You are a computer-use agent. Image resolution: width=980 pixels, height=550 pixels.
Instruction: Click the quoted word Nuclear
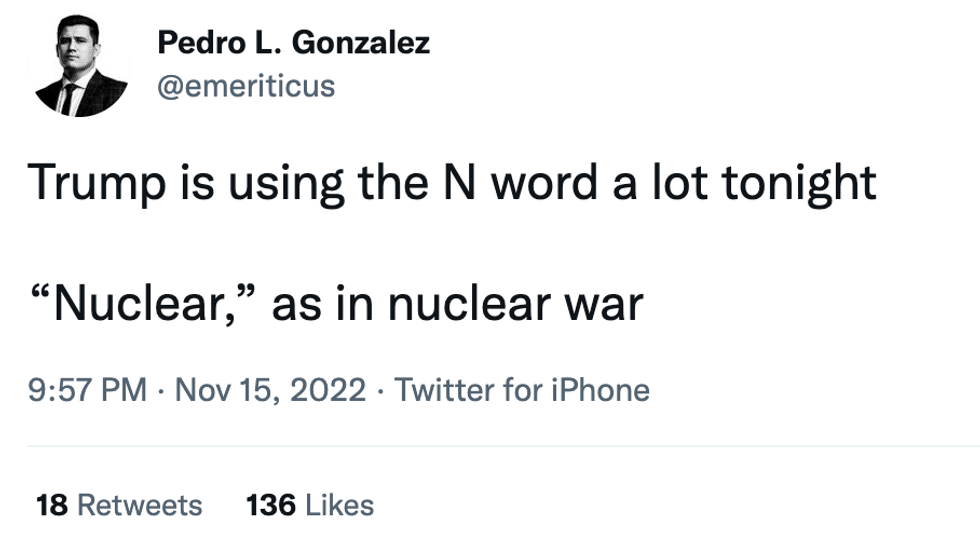[x=142, y=303]
